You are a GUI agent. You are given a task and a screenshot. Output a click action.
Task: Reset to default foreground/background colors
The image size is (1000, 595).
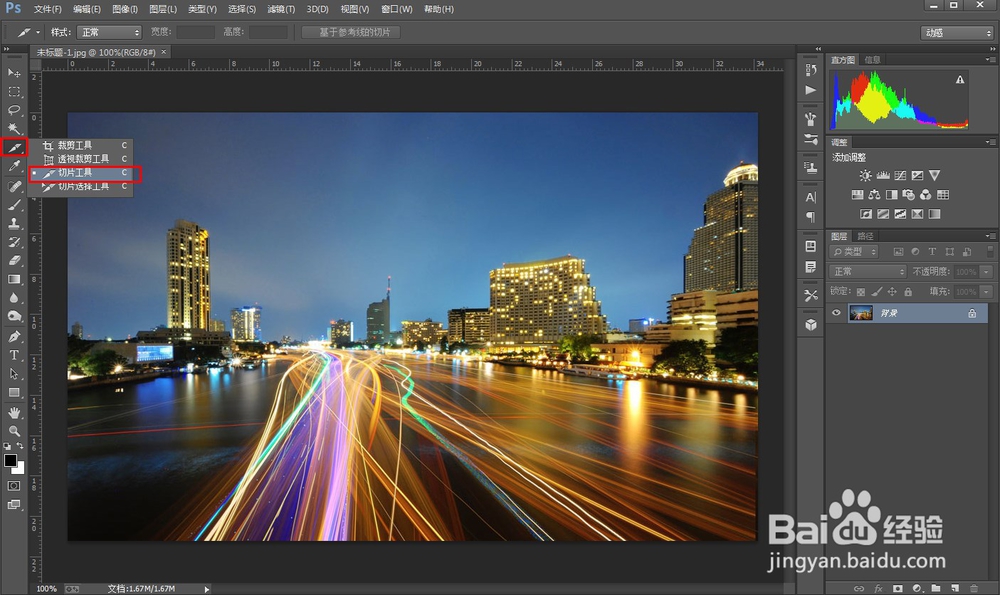coord(7,446)
